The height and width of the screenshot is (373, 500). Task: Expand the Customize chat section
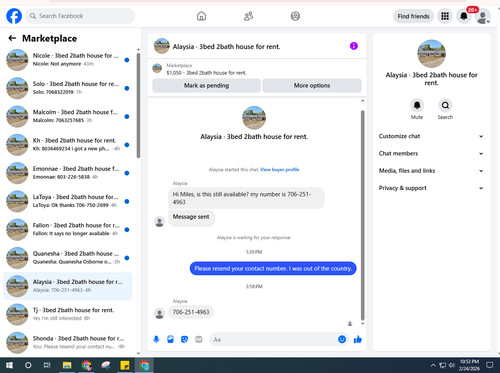point(431,136)
